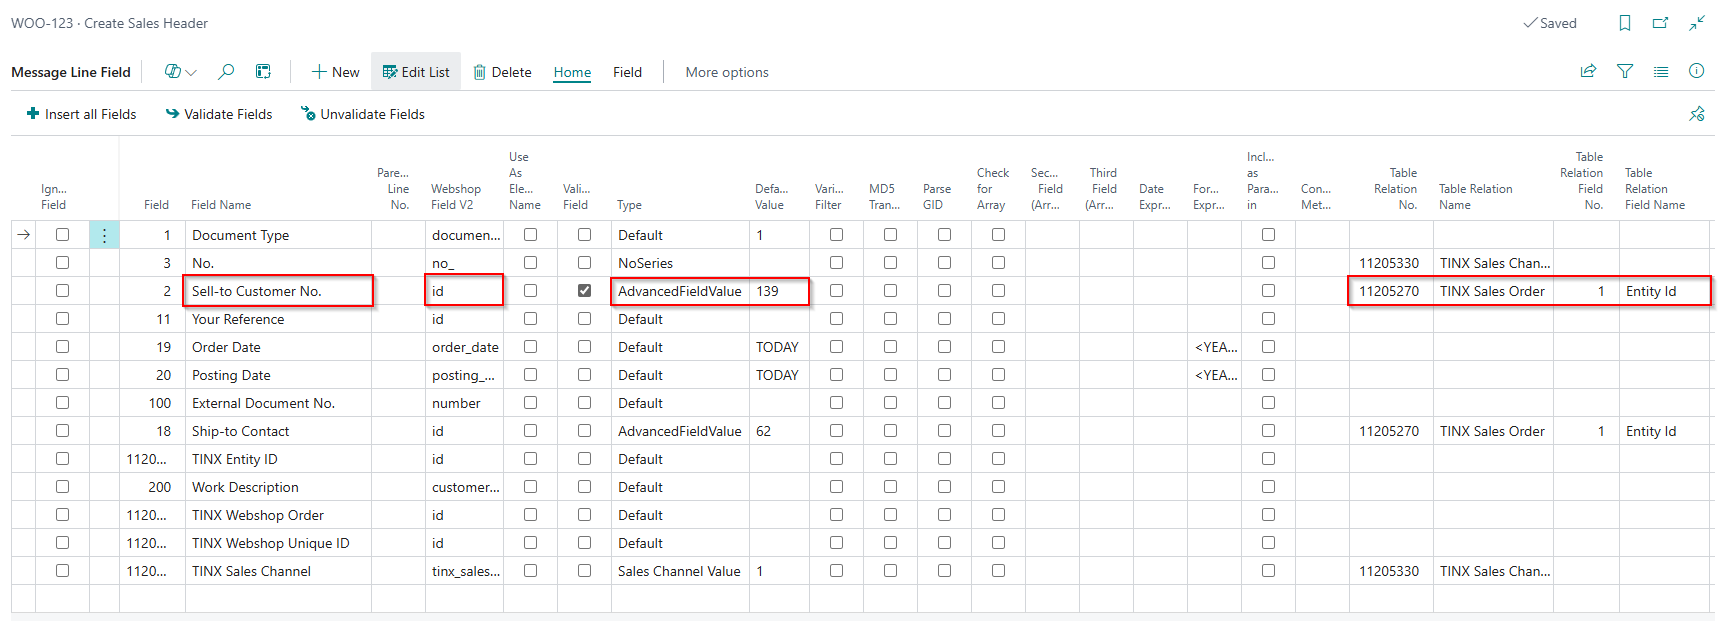Open the Field menu
This screenshot has width=1725, height=621.
[x=628, y=72]
